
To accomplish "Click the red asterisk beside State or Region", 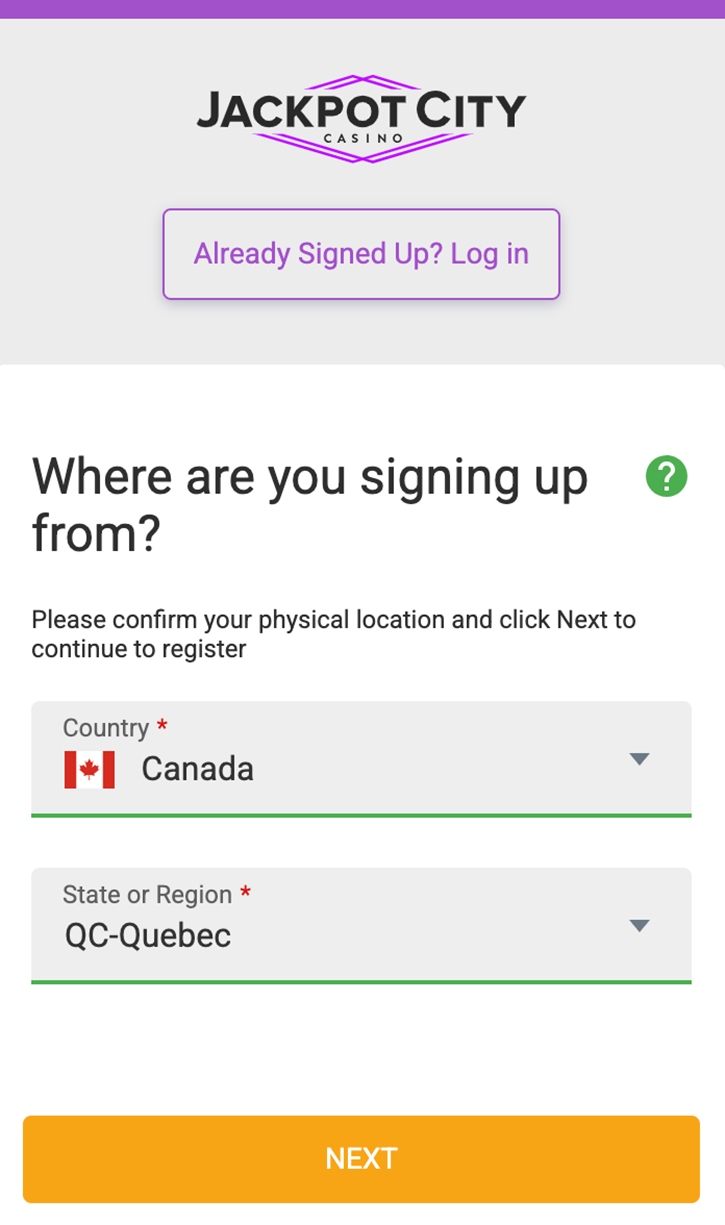I will coord(245,893).
